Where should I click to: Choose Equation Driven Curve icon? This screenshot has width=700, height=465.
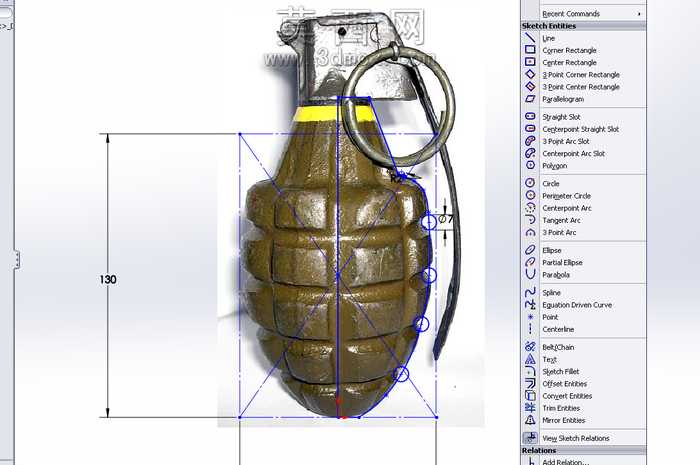pos(530,304)
